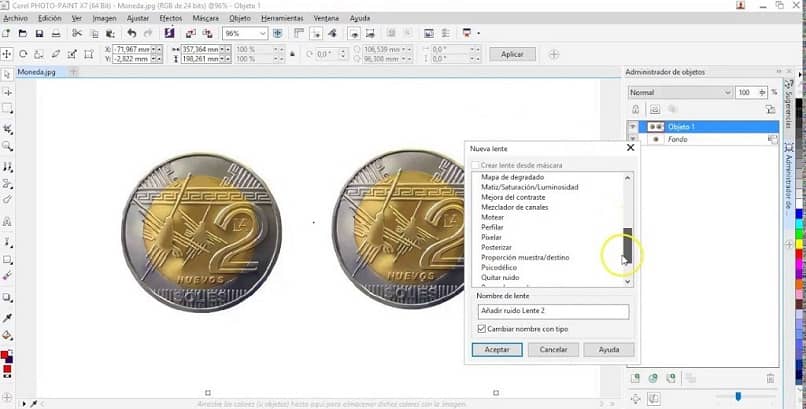Choose the Fill bucket tool
This screenshot has width=806, height=409.
(x=7, y=336)
